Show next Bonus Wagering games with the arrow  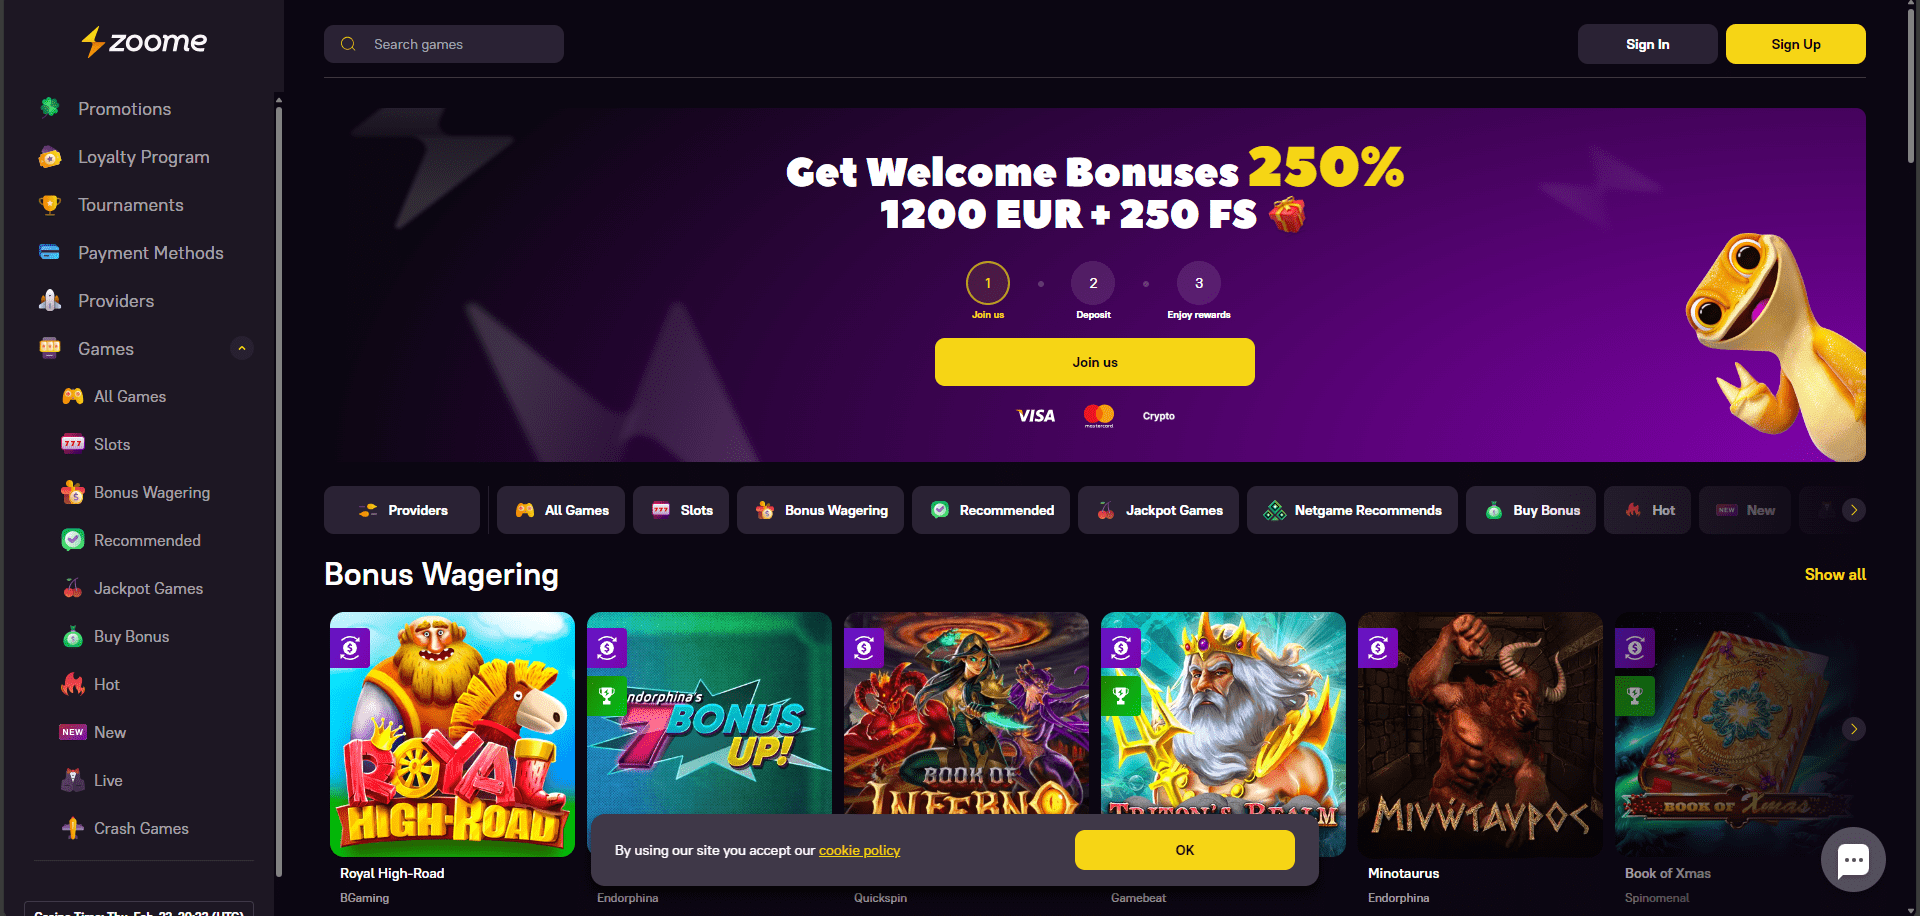coord(1854,729)
